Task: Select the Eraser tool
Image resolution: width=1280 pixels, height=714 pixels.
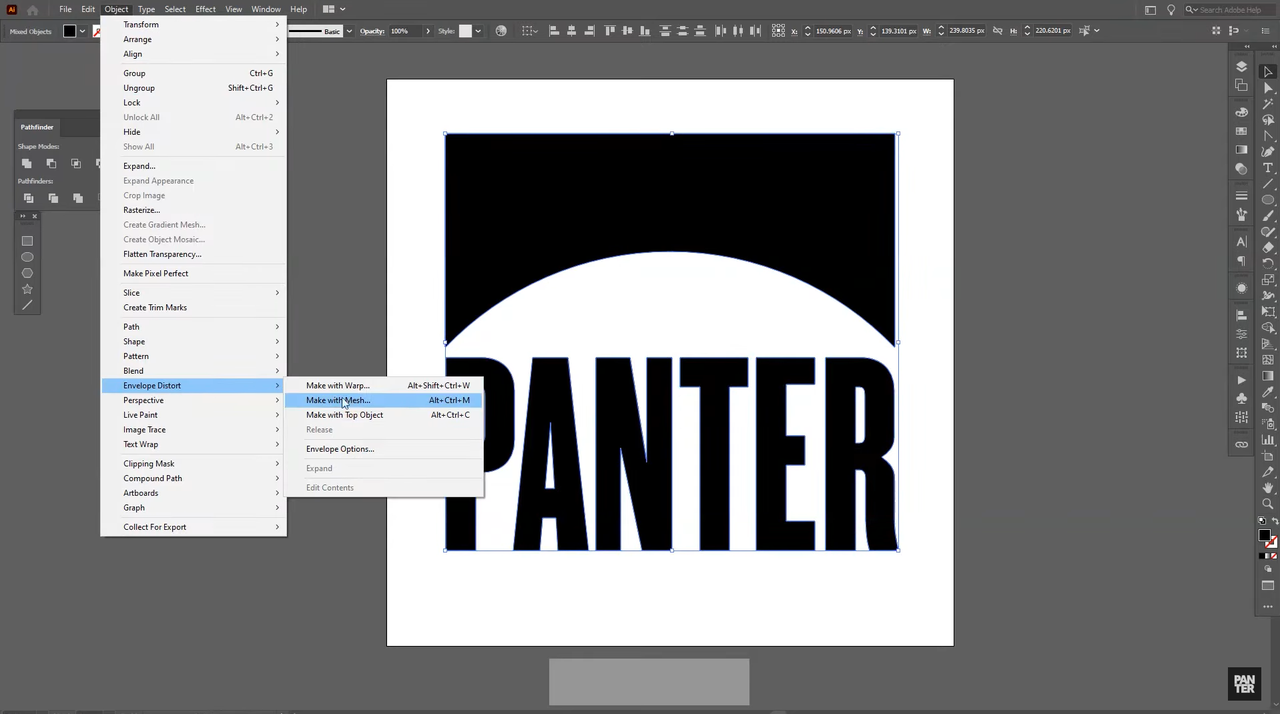Action: (1268, 248)
